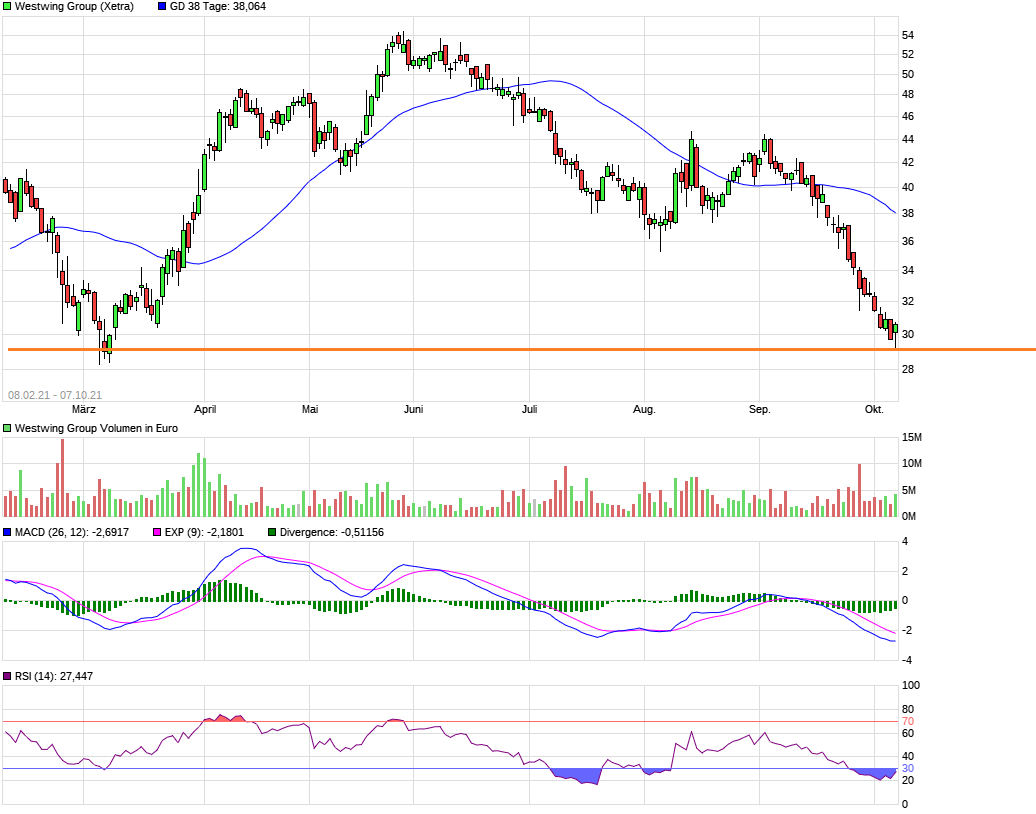This screenshot has width=1036, height=814.
Task: Click the green volume legend swatch
Action: click(7, 428)
